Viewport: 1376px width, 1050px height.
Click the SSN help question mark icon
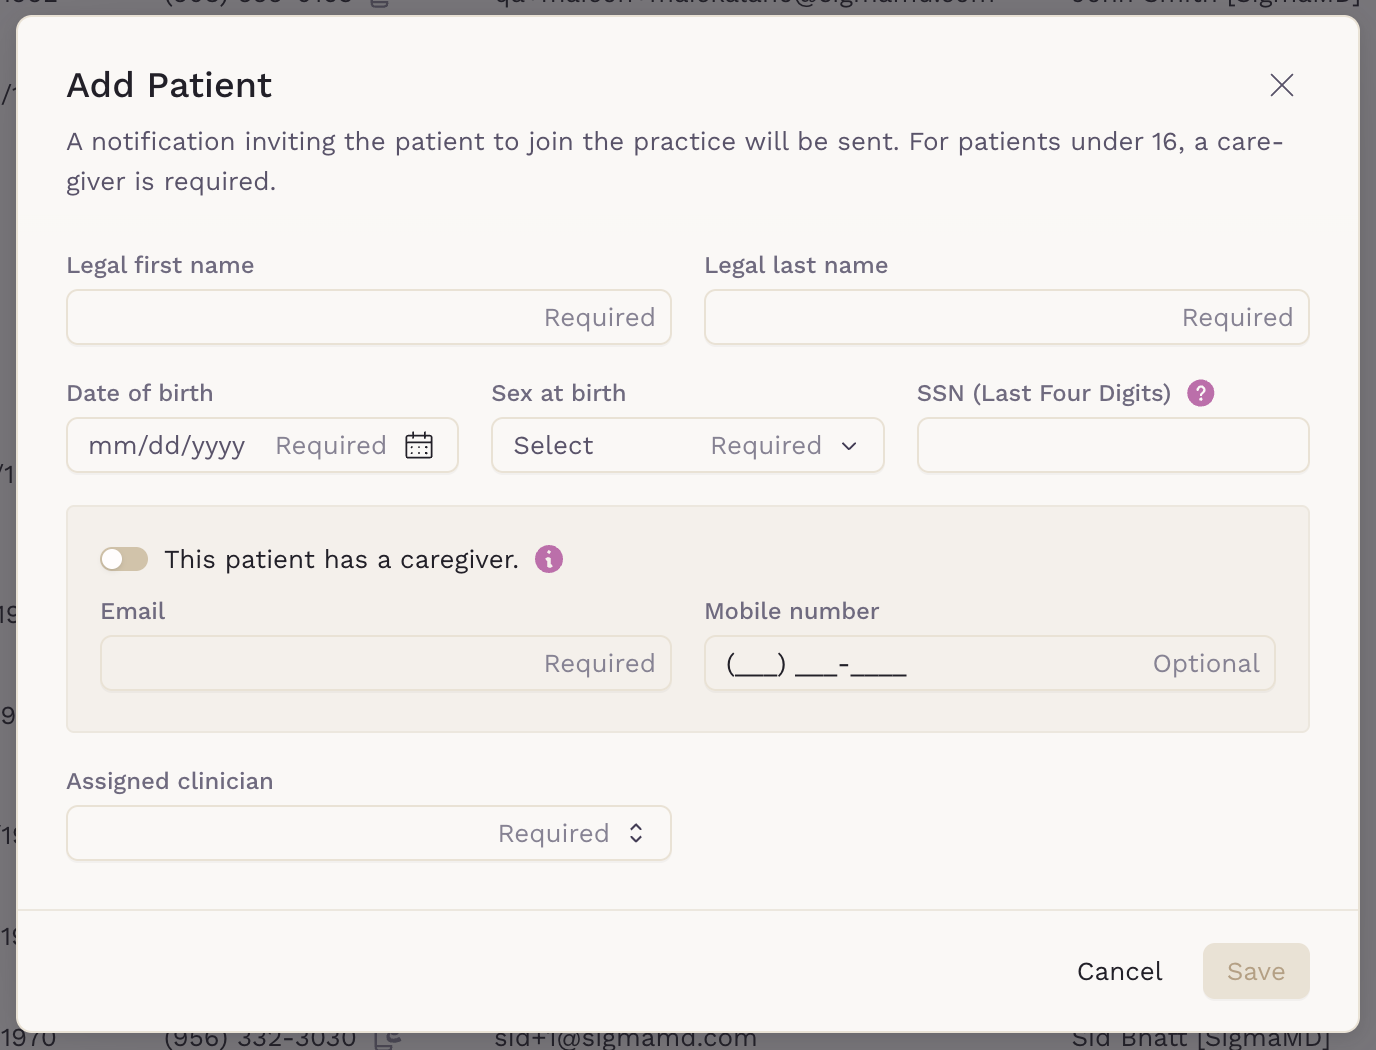pos(1200,393)
